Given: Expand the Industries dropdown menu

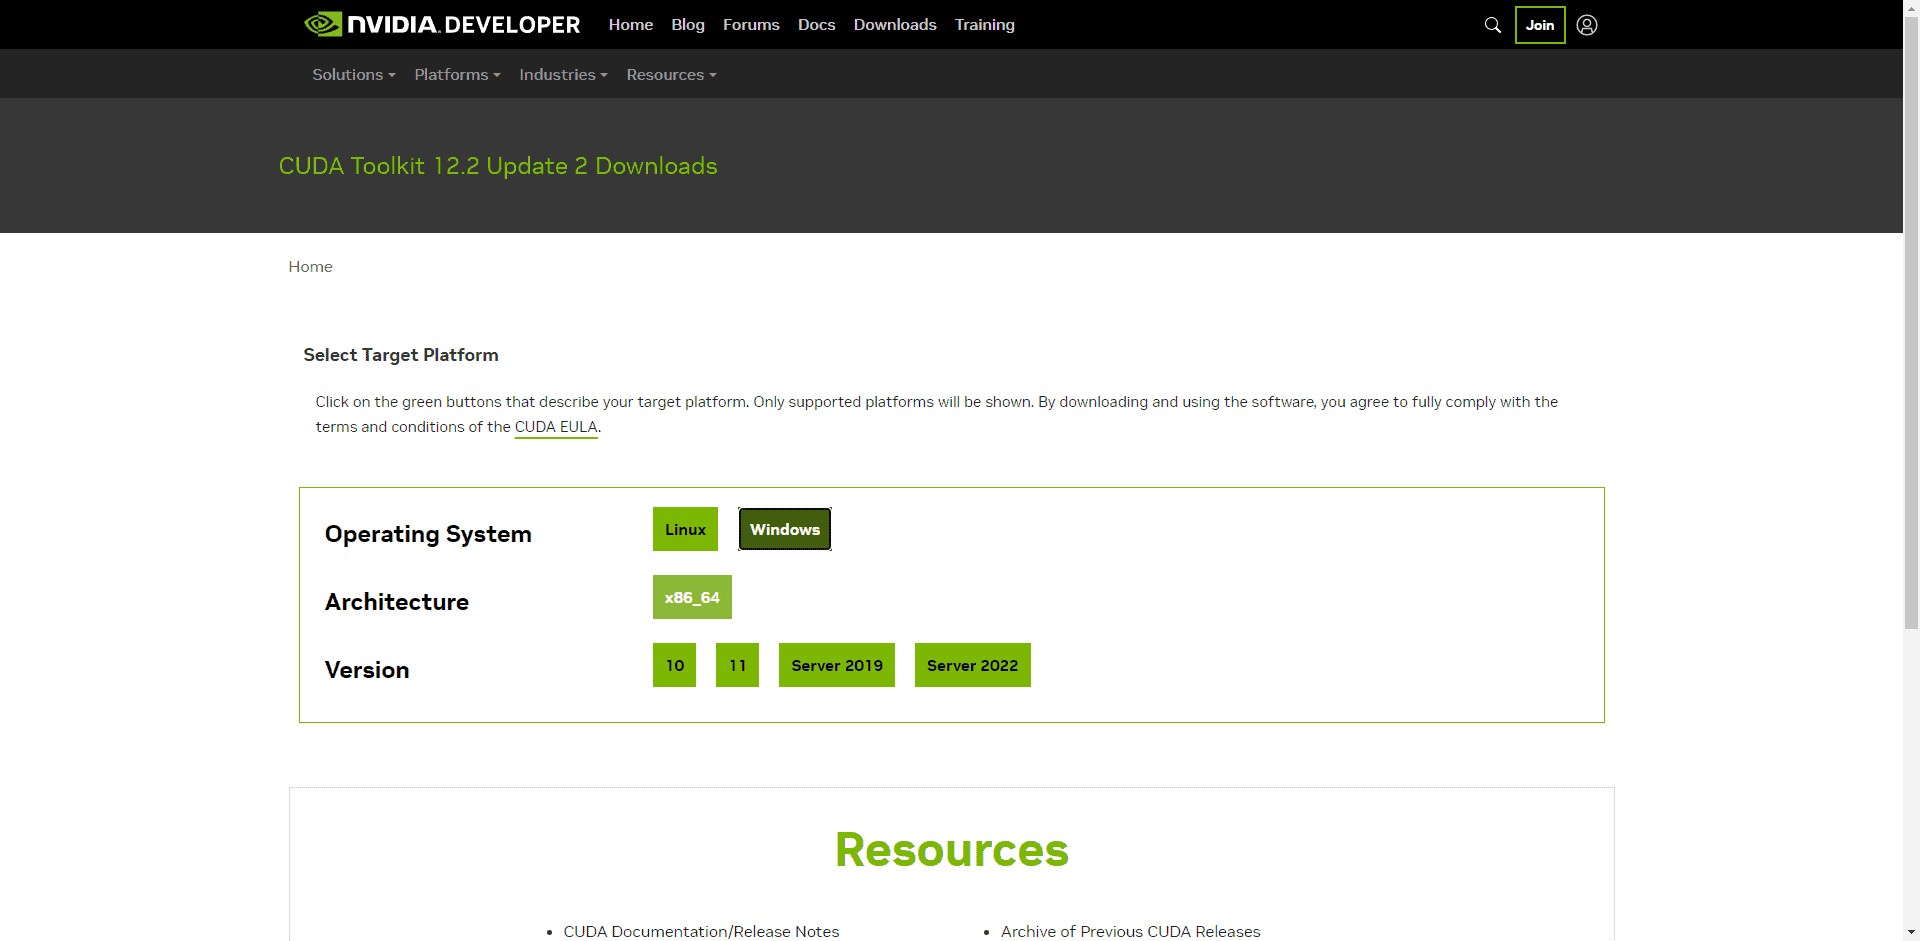Looking at the screenshot, I should click(x=563, y=75).
